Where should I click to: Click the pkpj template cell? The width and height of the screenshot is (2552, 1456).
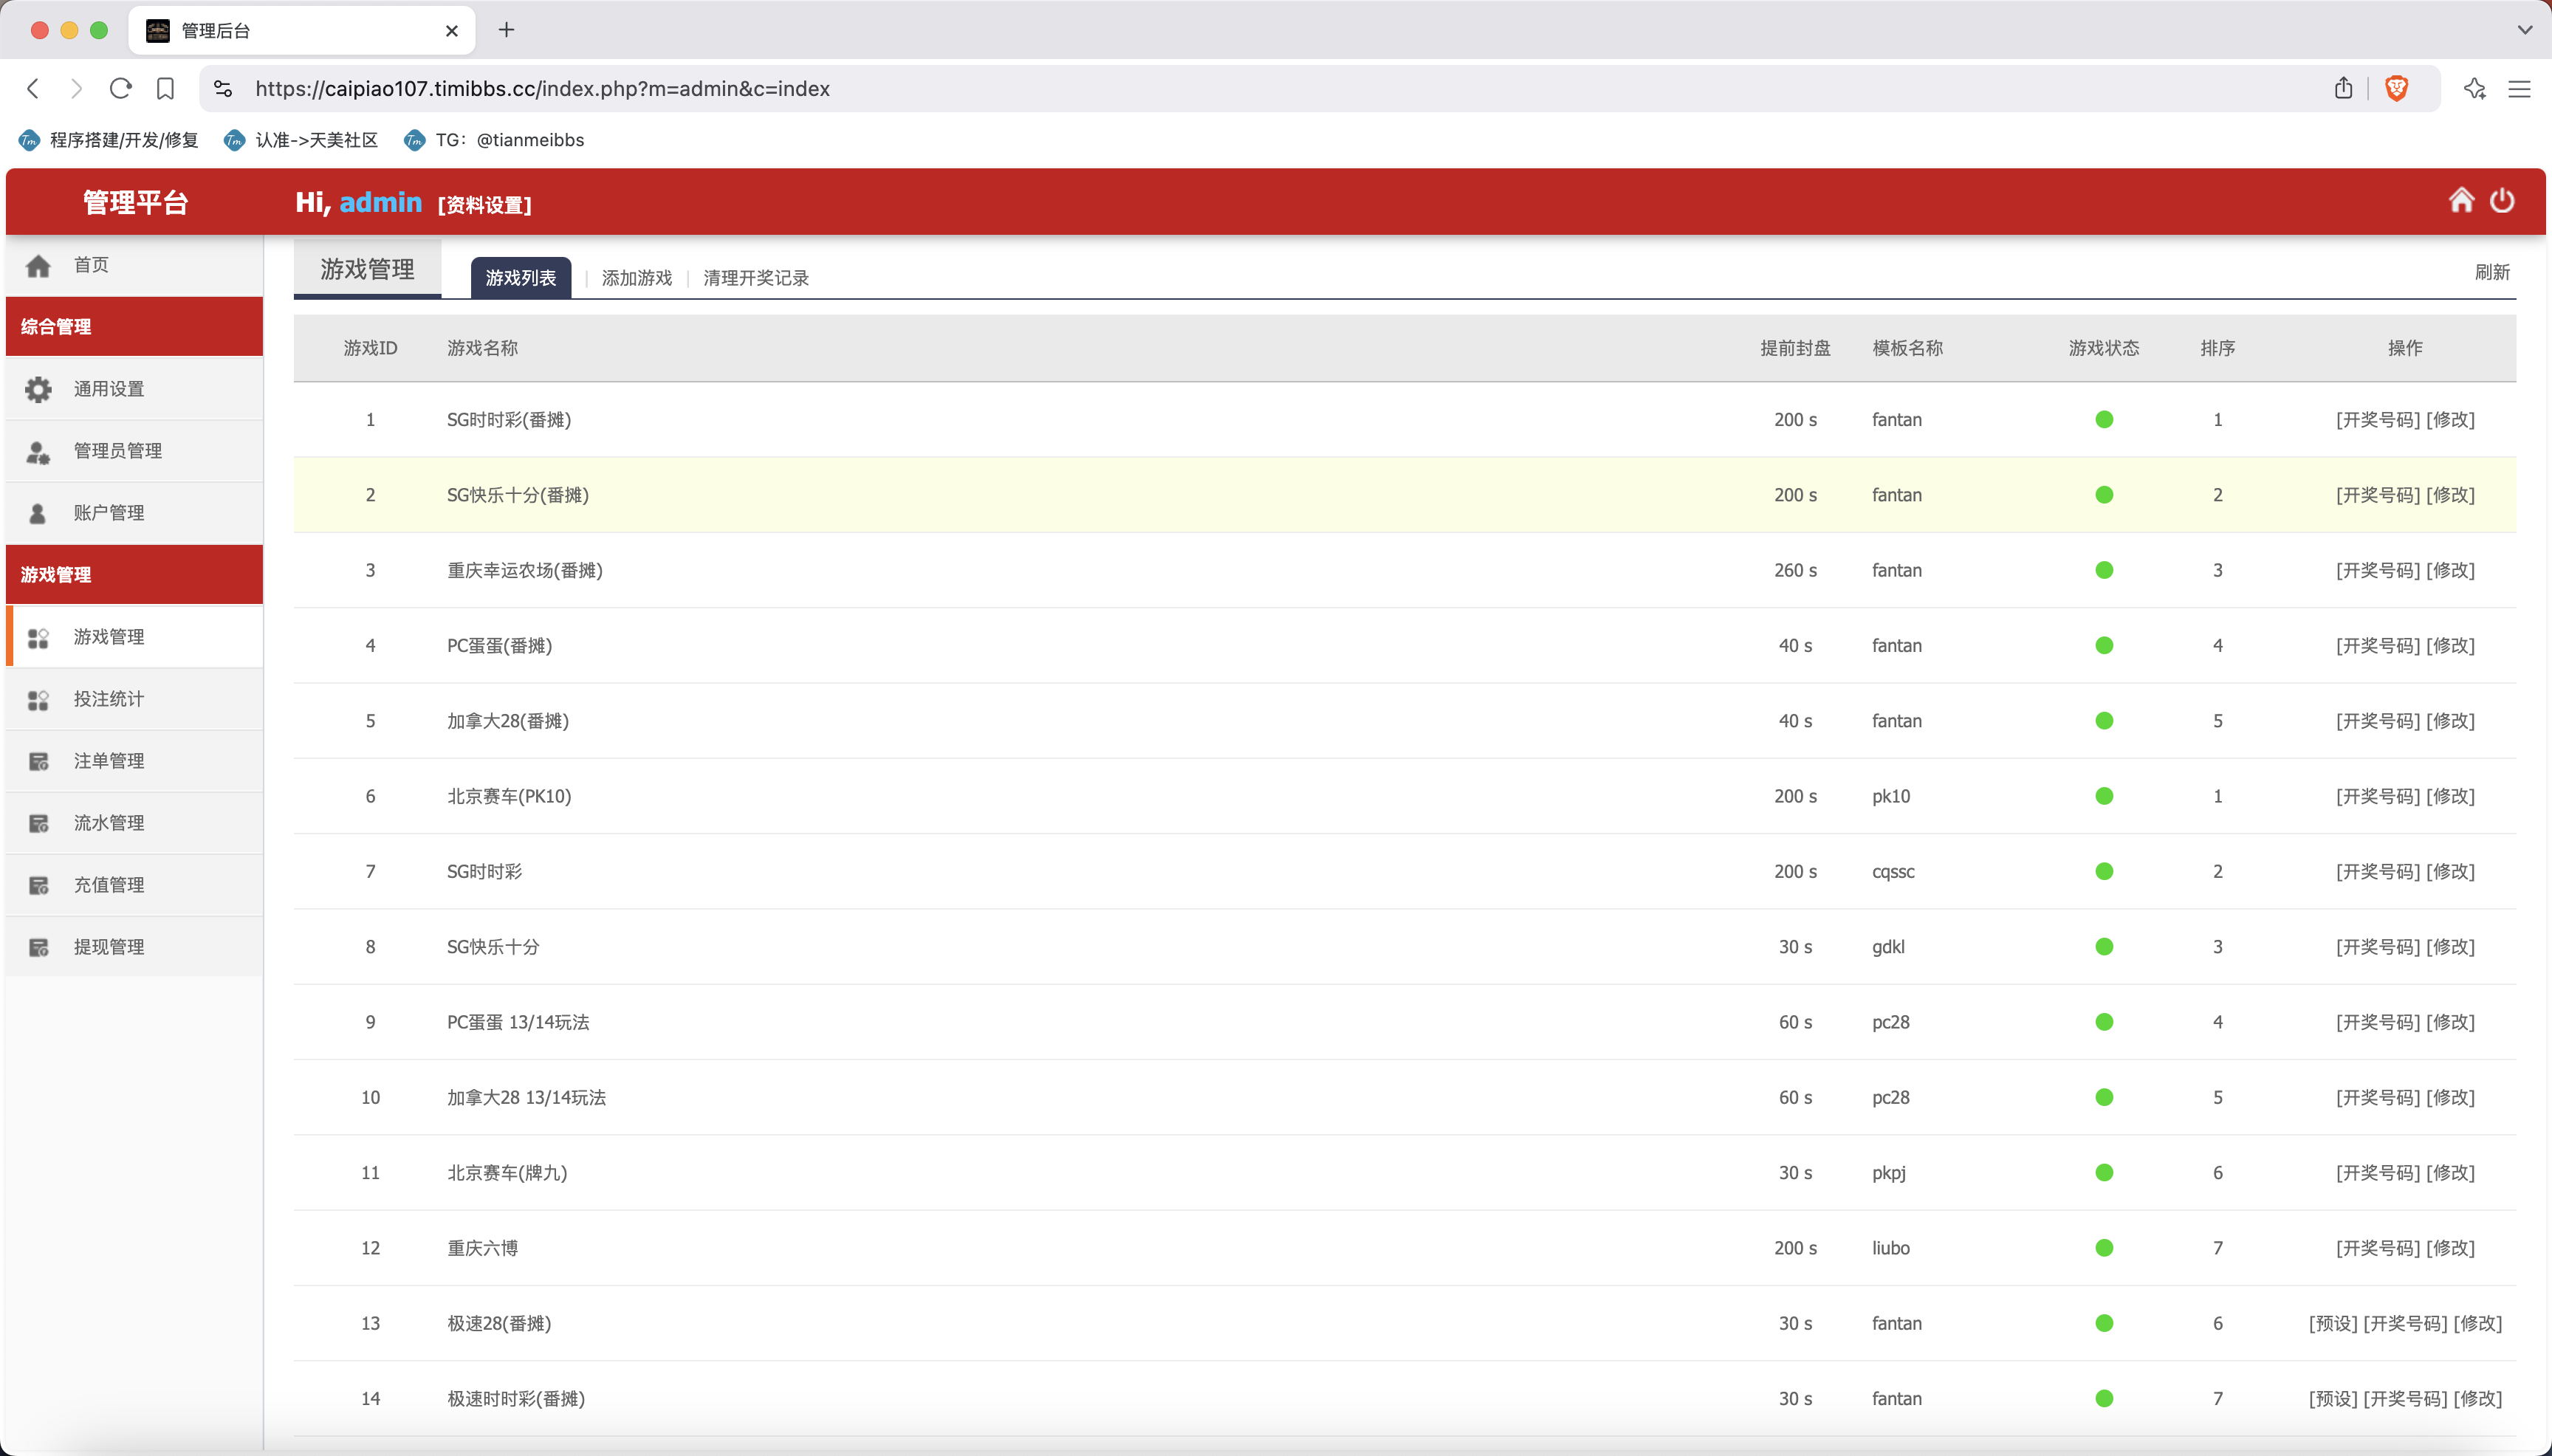point(1888,1173)
